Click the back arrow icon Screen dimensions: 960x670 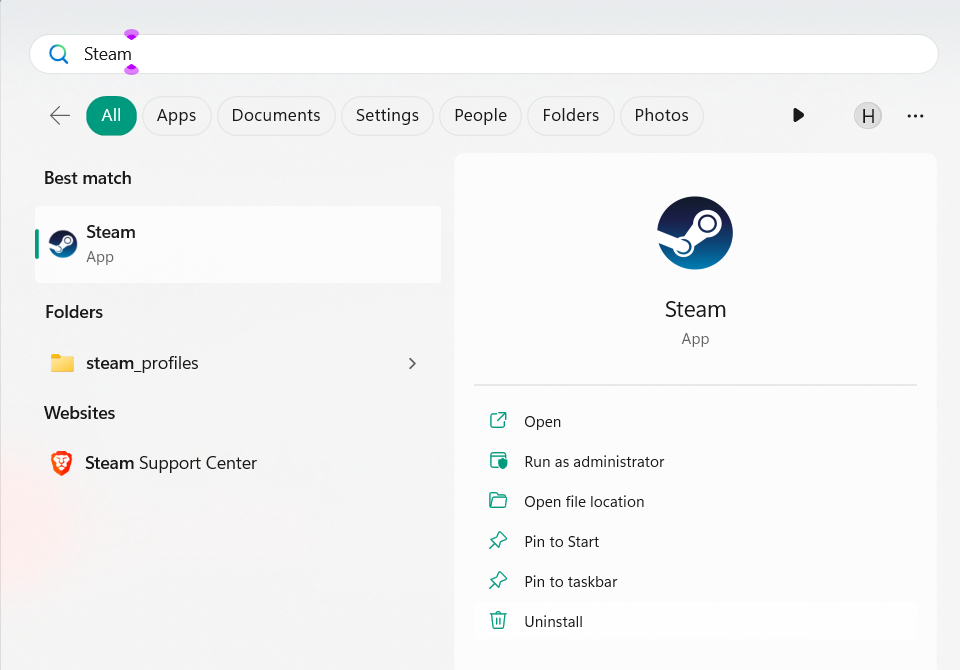click(60, 116)
